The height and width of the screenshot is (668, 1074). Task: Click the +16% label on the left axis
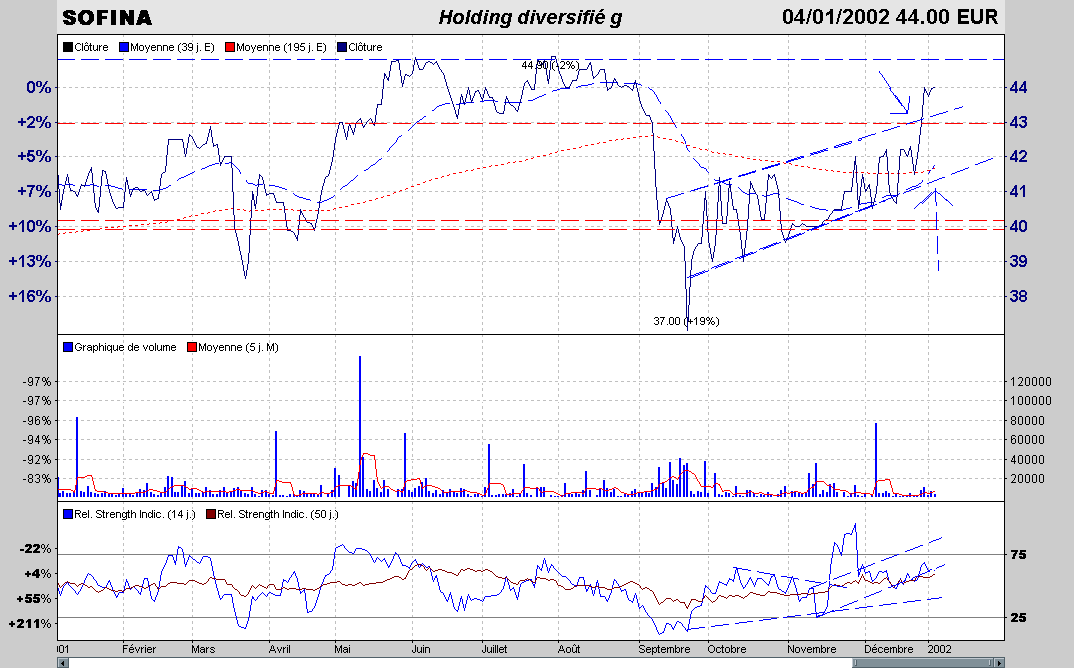(29, 297)
